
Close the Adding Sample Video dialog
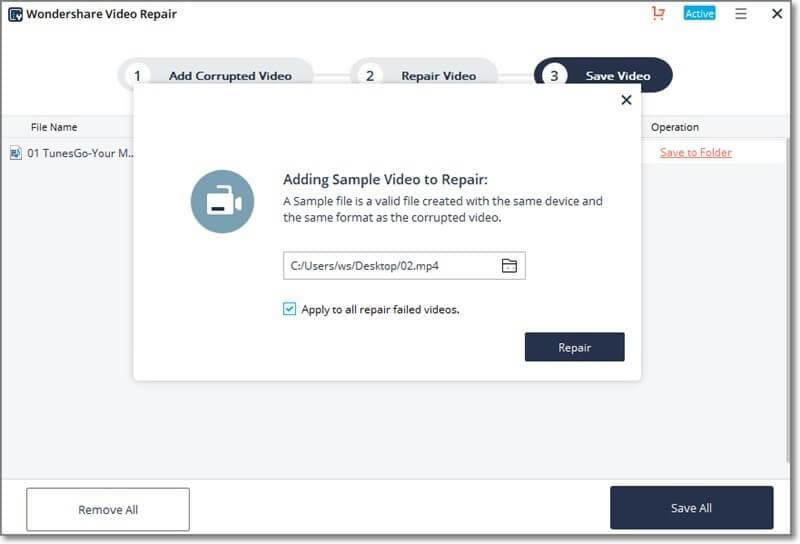pos(626,100)
